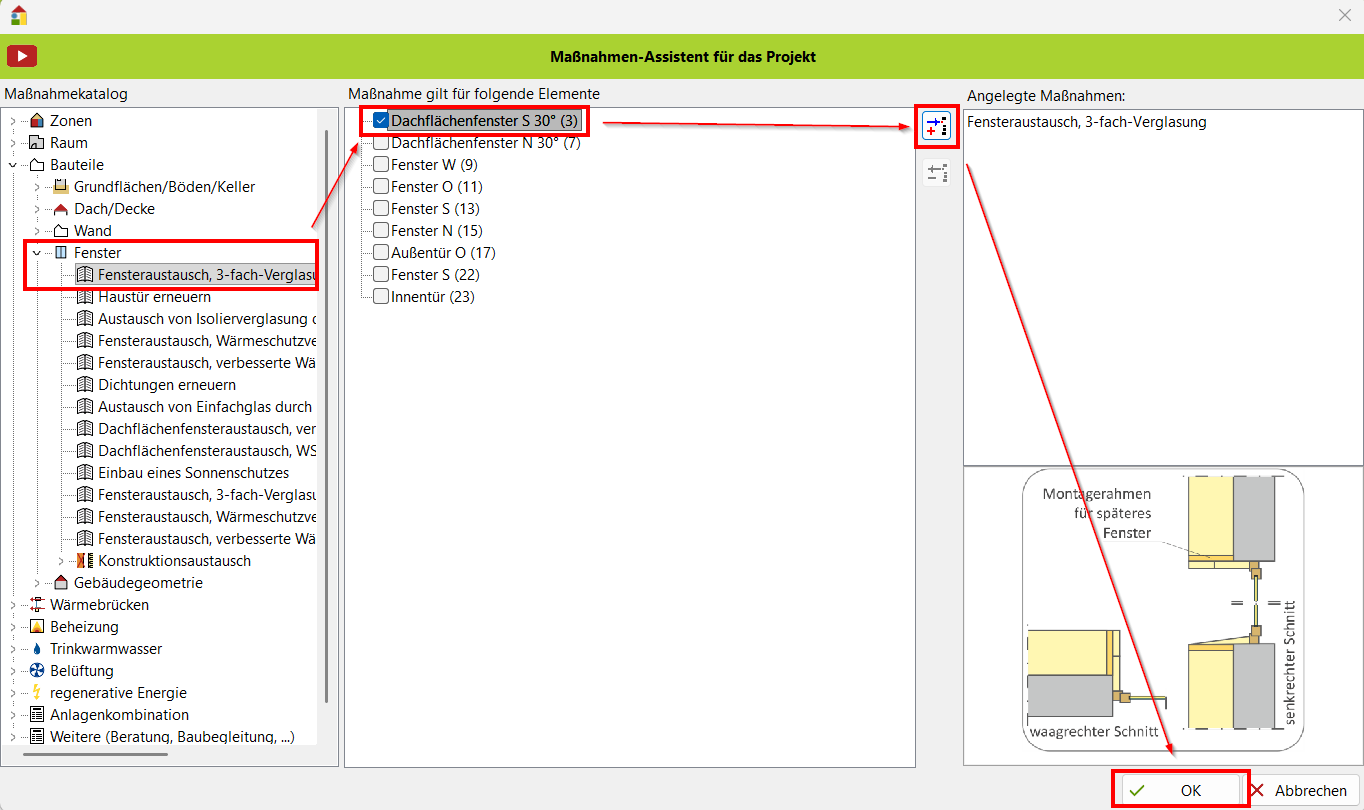The width and height of the screenshot is (1364, 810).
Task: Click the Wärmebrücken icon in tree
Action: pos(37,605)
